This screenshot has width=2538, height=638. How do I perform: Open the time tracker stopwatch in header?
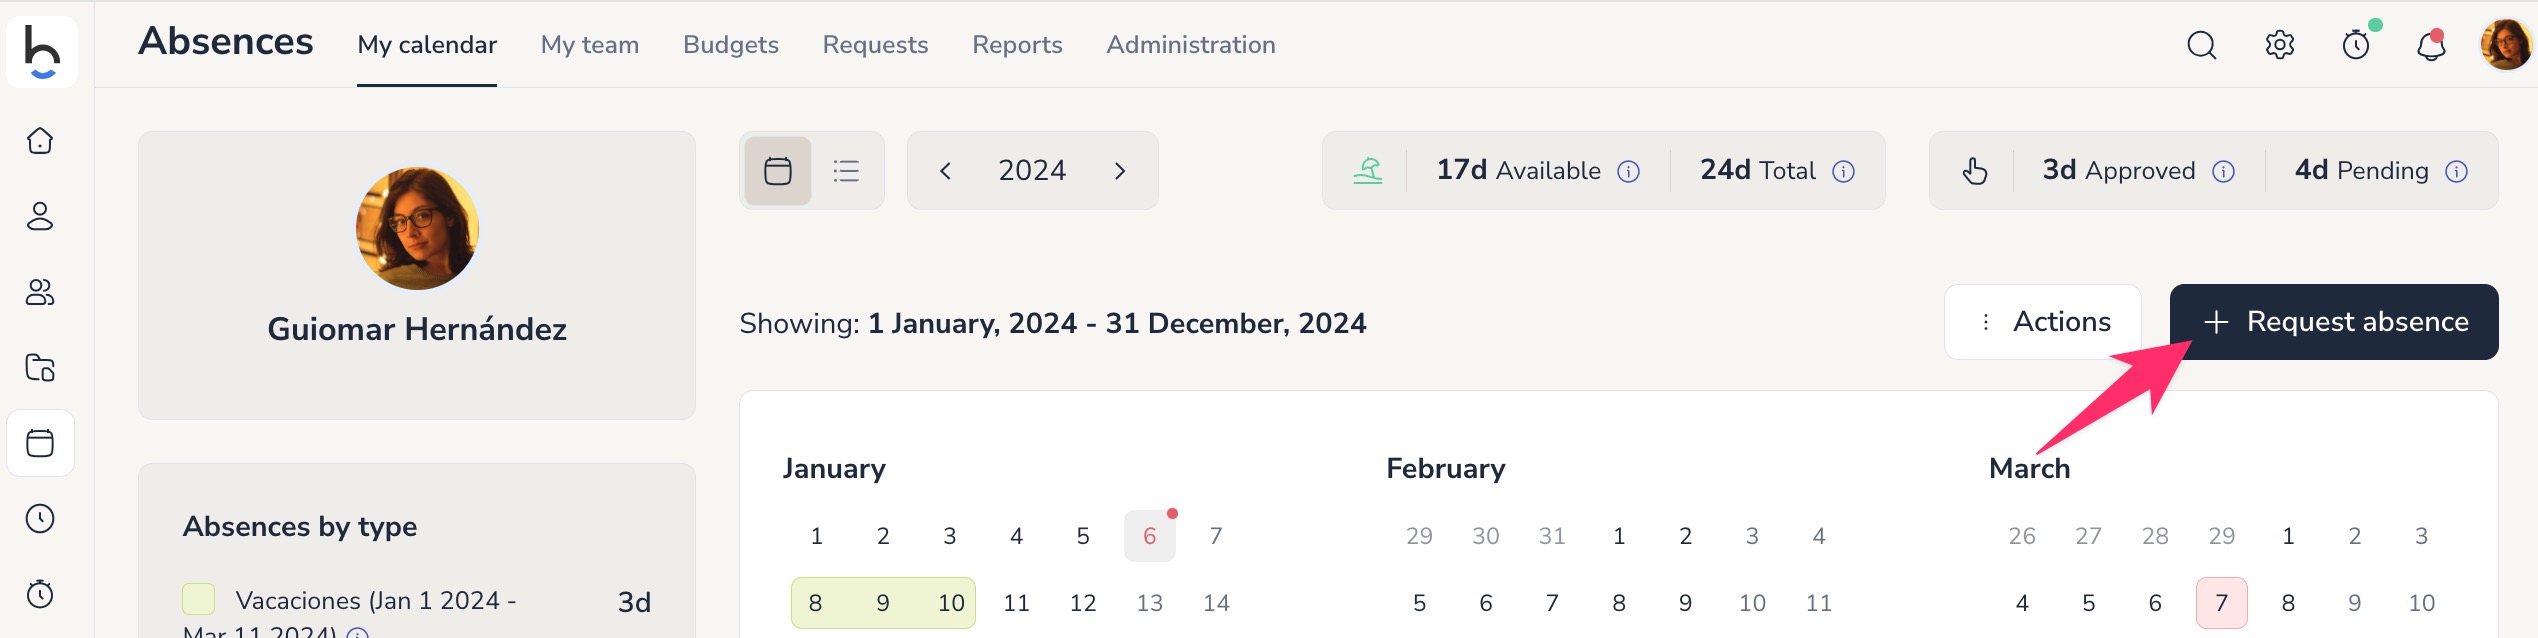pos(2356,45)
